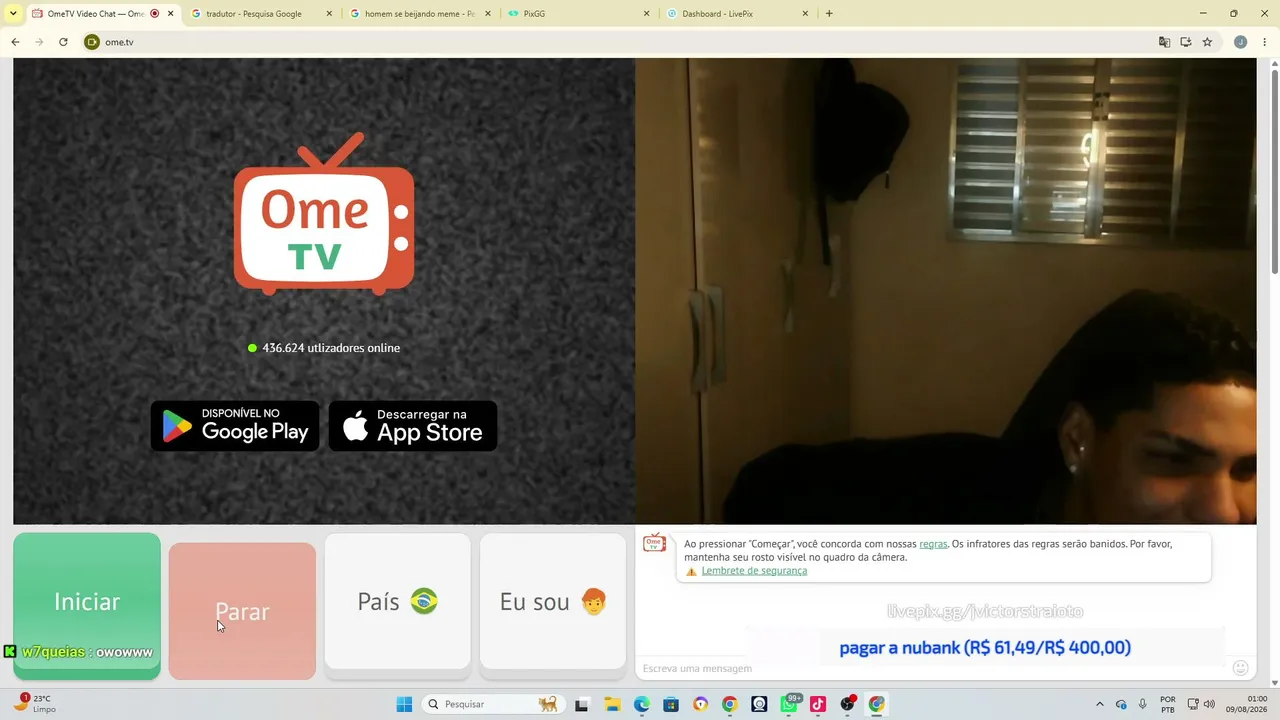Viewport: 1280px width, 720px height.
Task: Go forward to the next page
Action: point(39,42)
